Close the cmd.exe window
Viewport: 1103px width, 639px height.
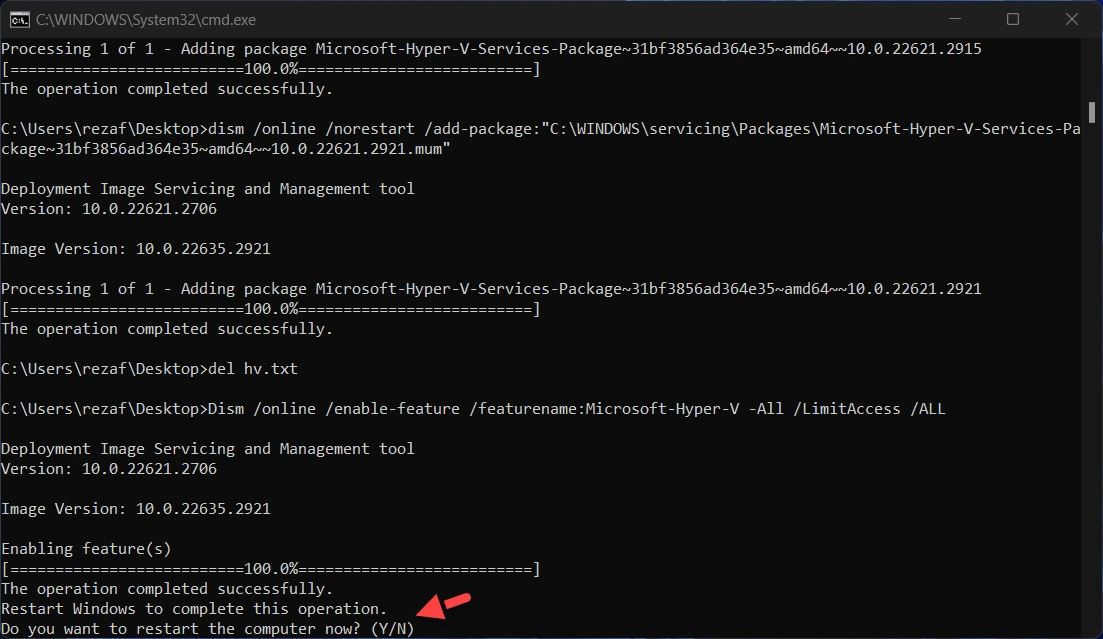pos(1071,19)
